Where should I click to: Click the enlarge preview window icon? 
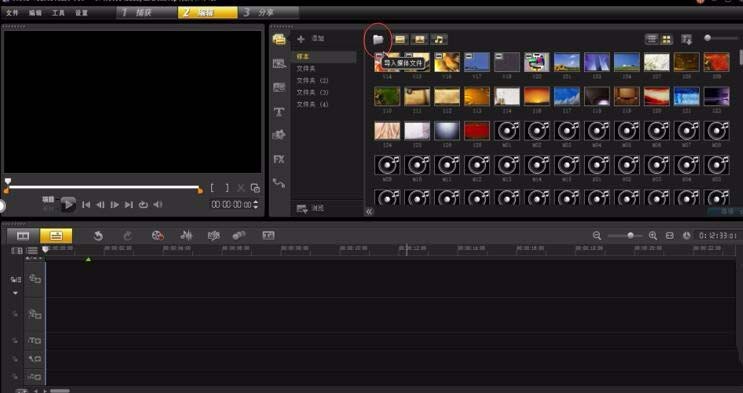point(255,188)
